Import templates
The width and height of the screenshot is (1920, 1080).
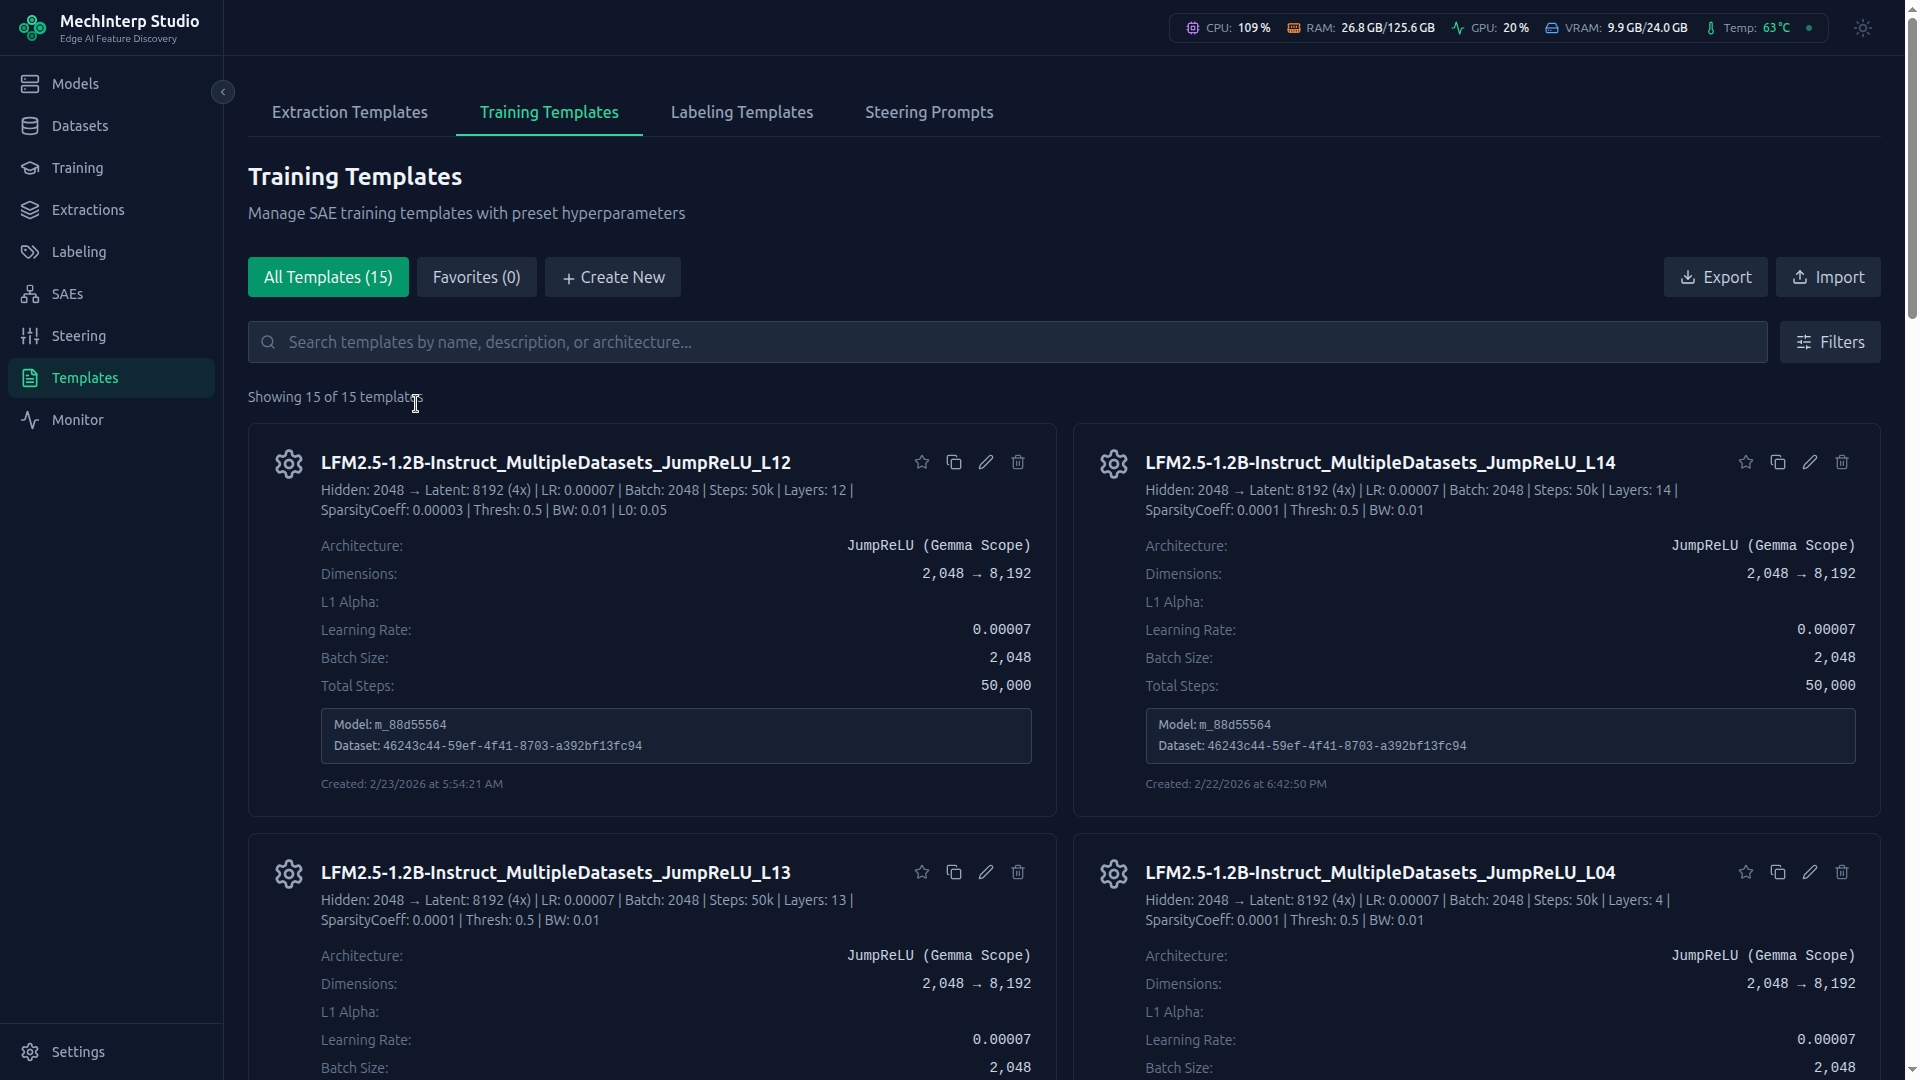click(1828, 277)
